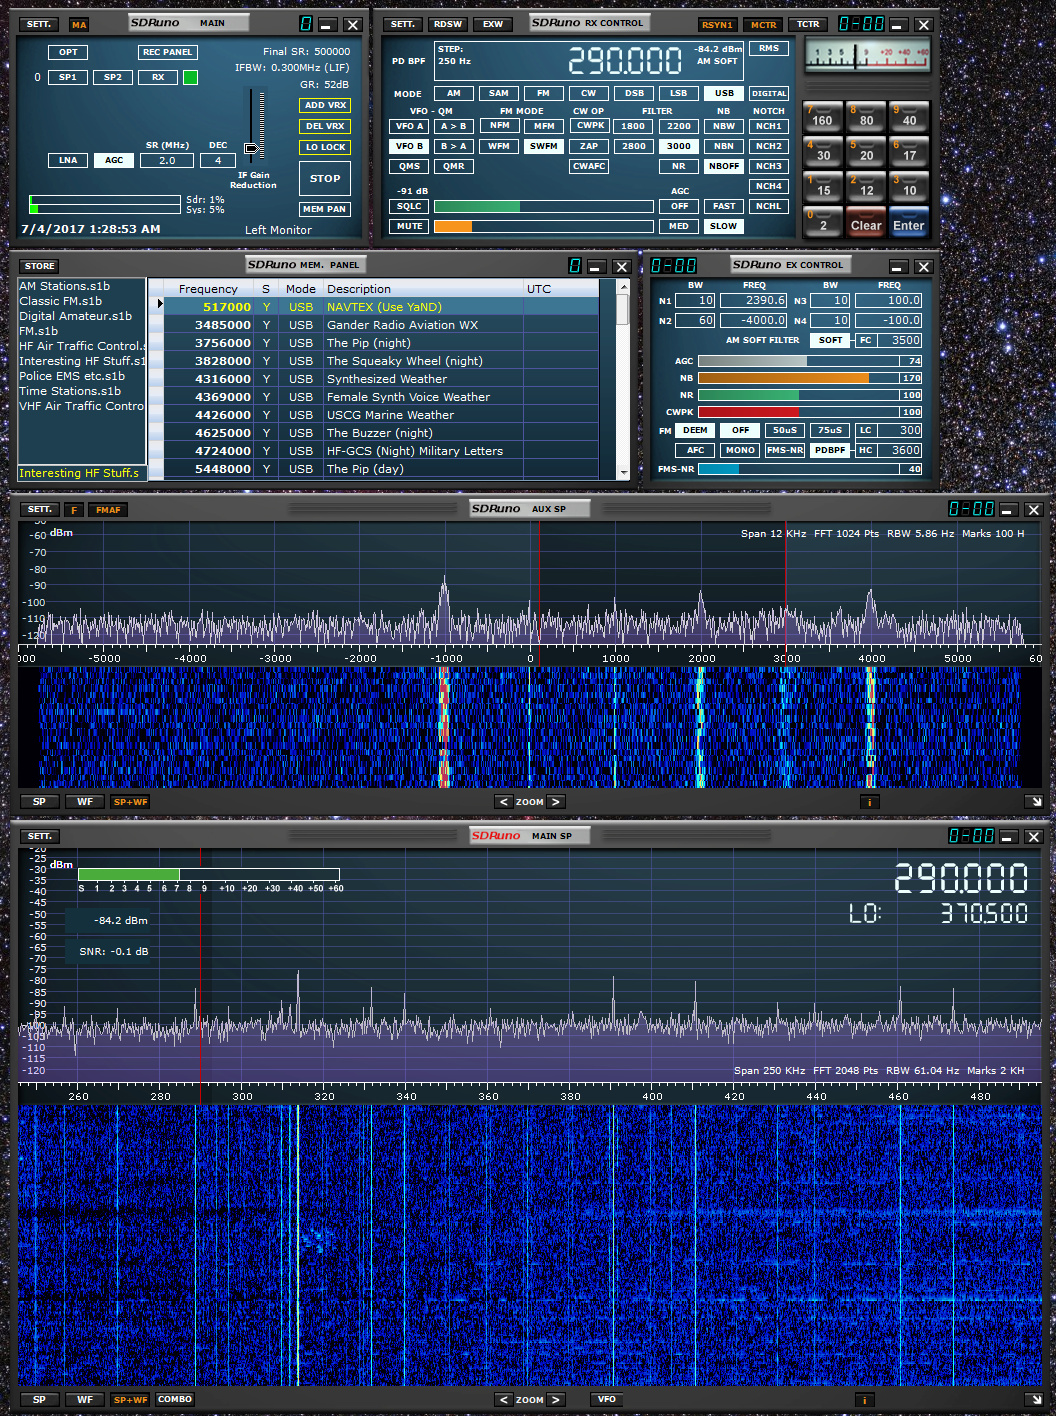Click the OPT button in Main panel
The width and height of the screenshot is (1056, 1416).
pyautogui.click(x=68, y=52)
